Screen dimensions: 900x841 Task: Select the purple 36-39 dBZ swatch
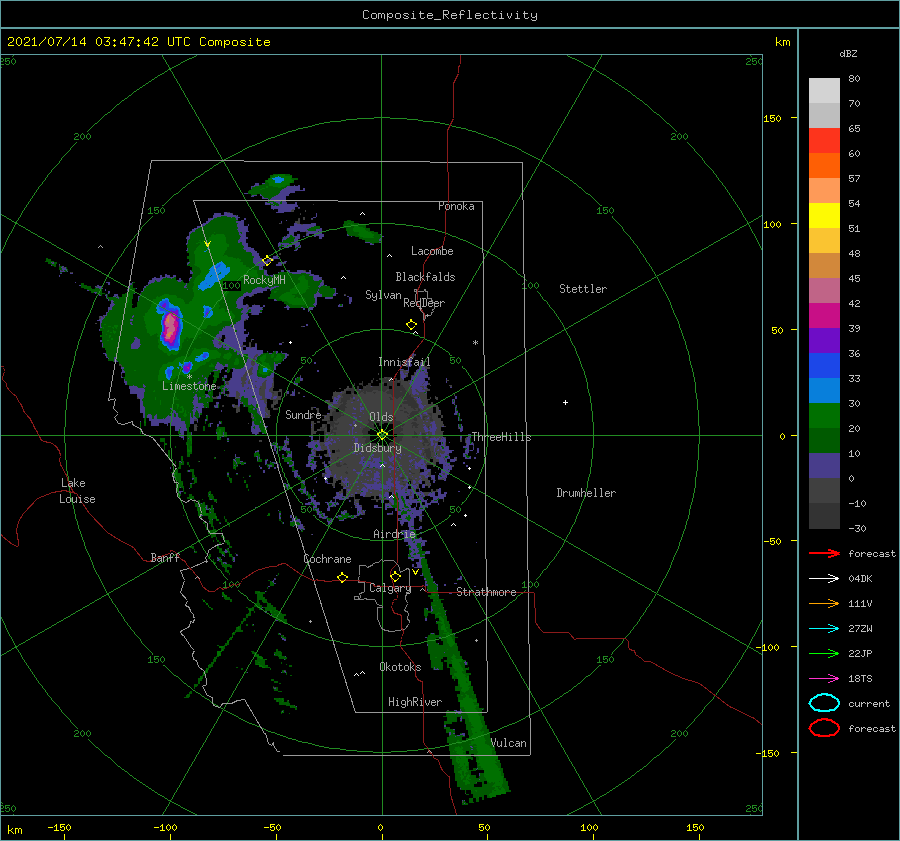(x=824, y=341)
